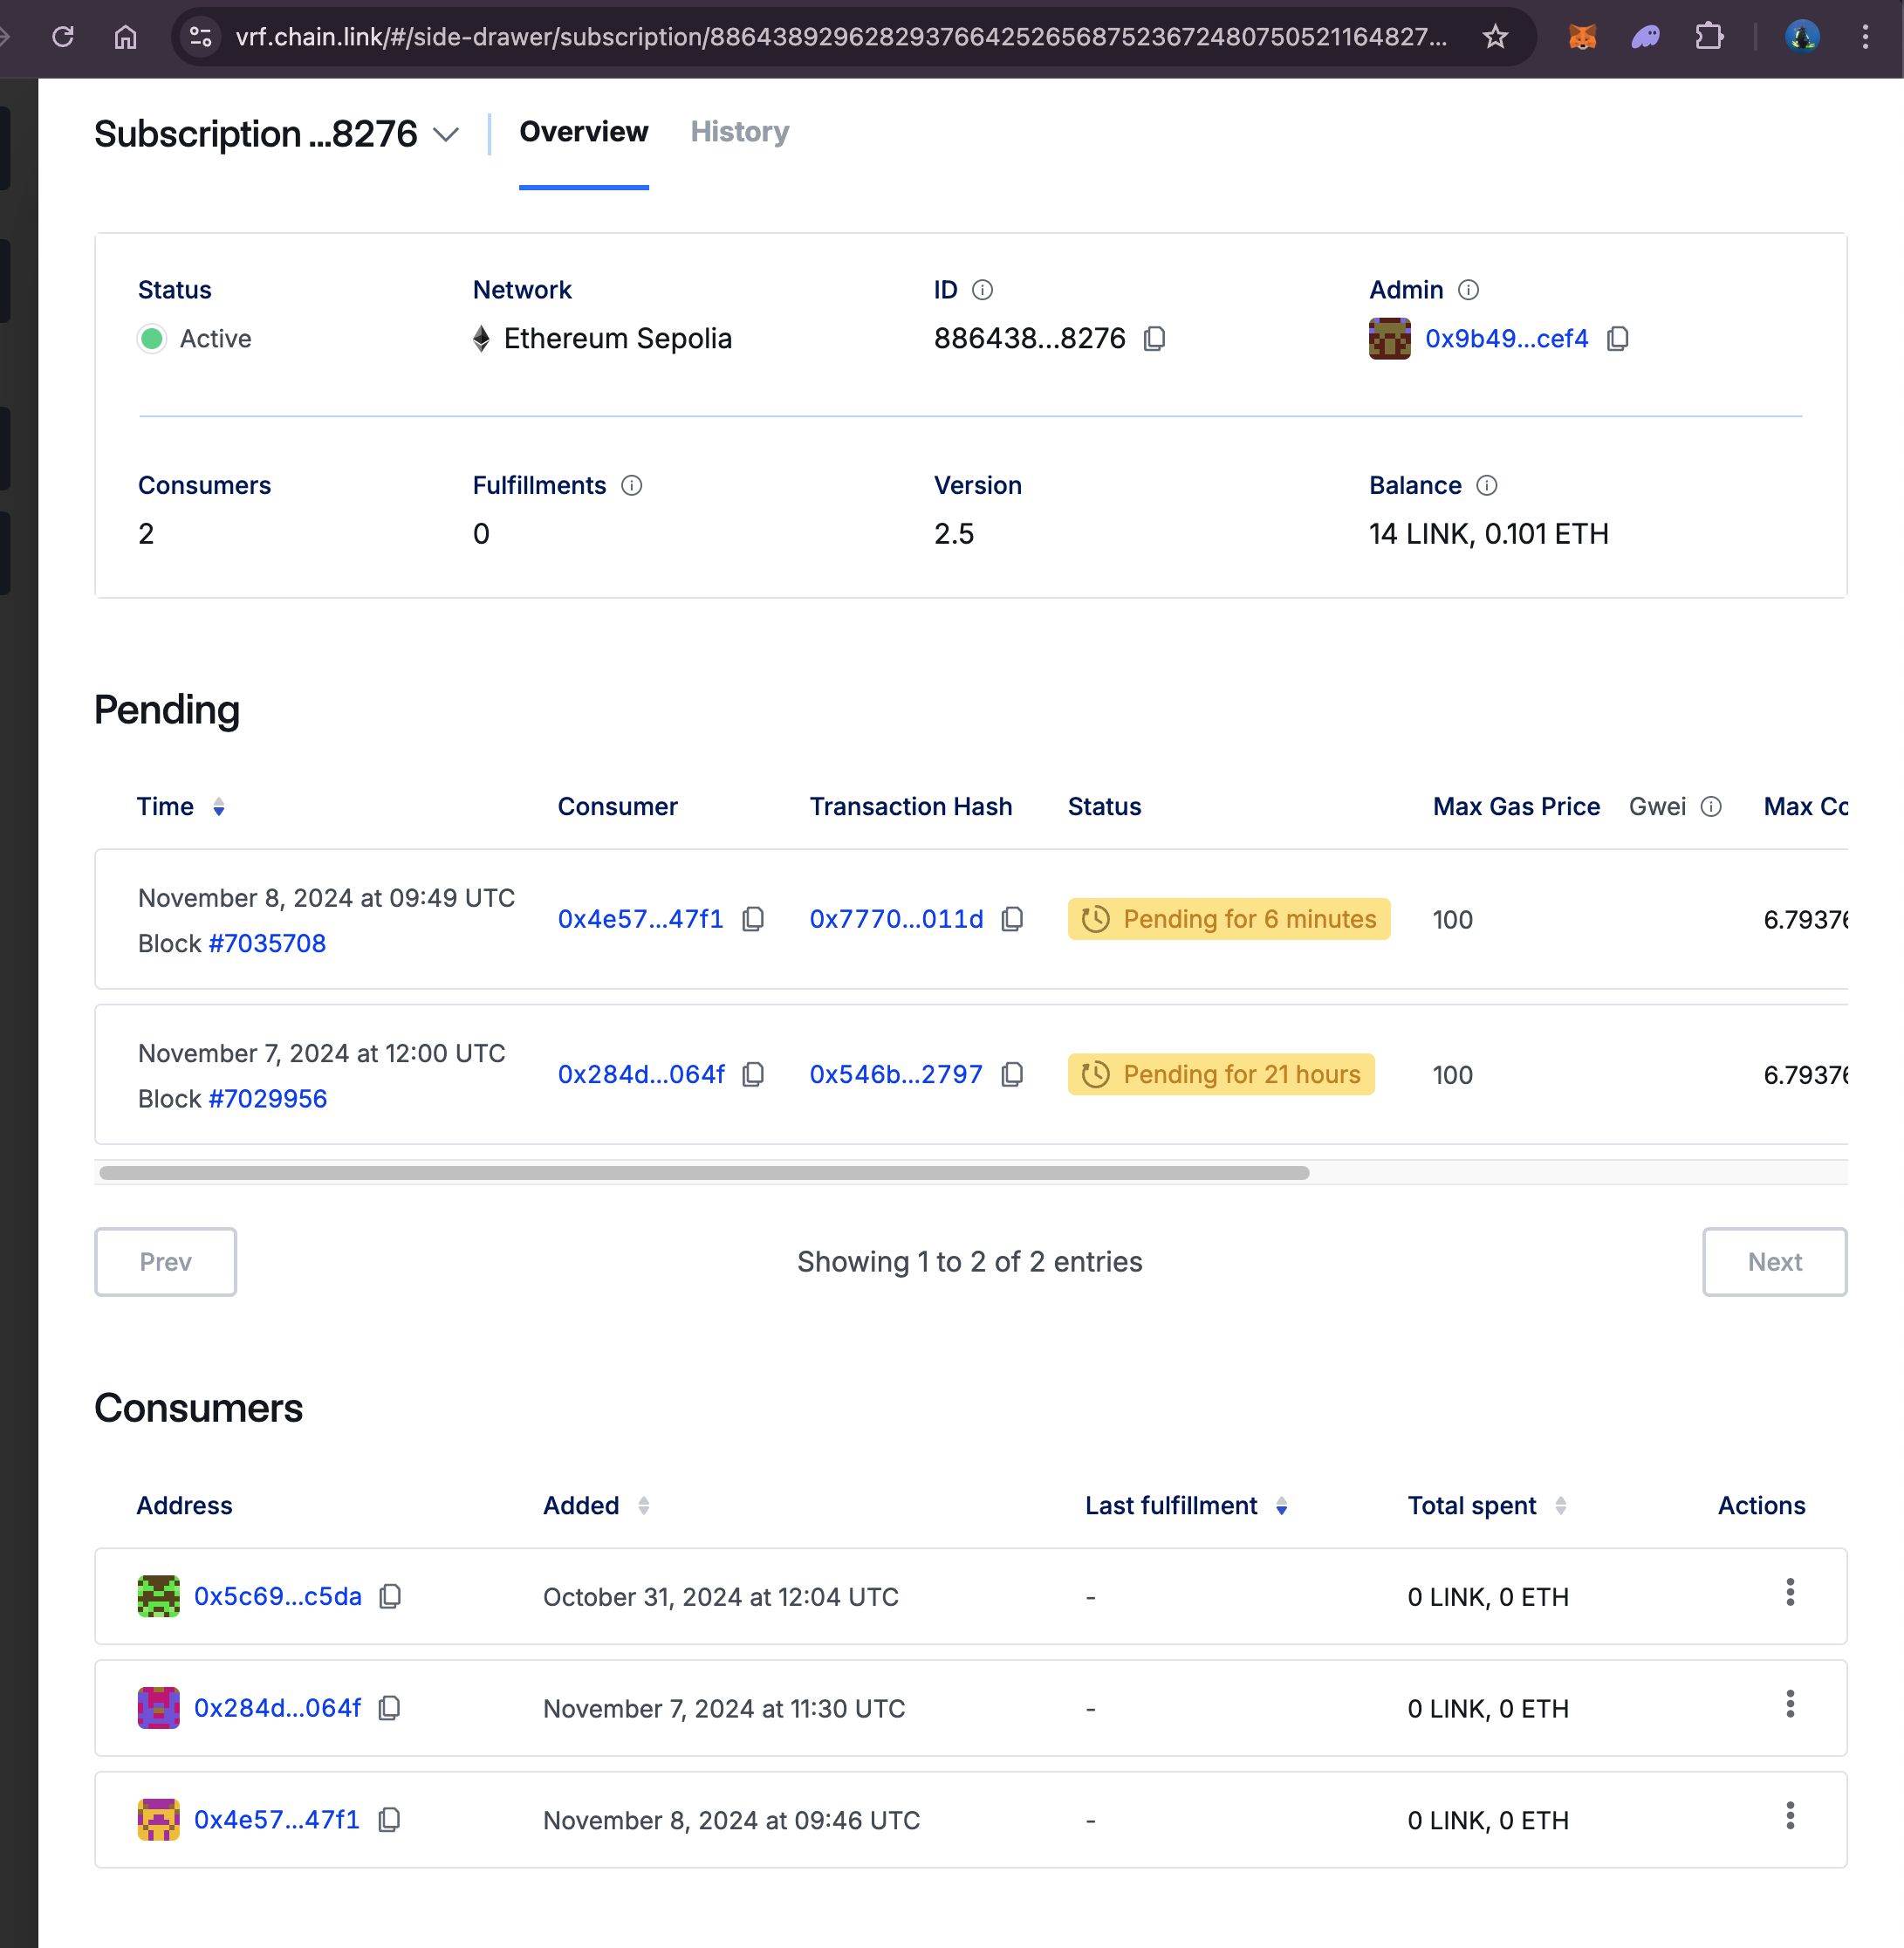Show the Fulfillments info tooltip icon

632,485
